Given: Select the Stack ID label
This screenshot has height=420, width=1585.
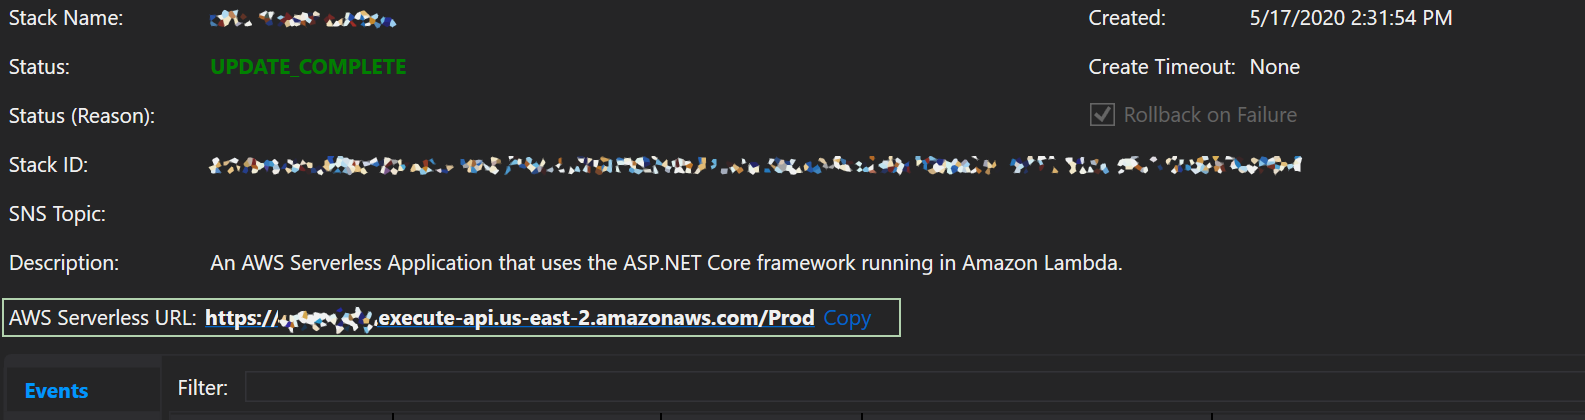Looking at the screenshot, I should 48,165.
